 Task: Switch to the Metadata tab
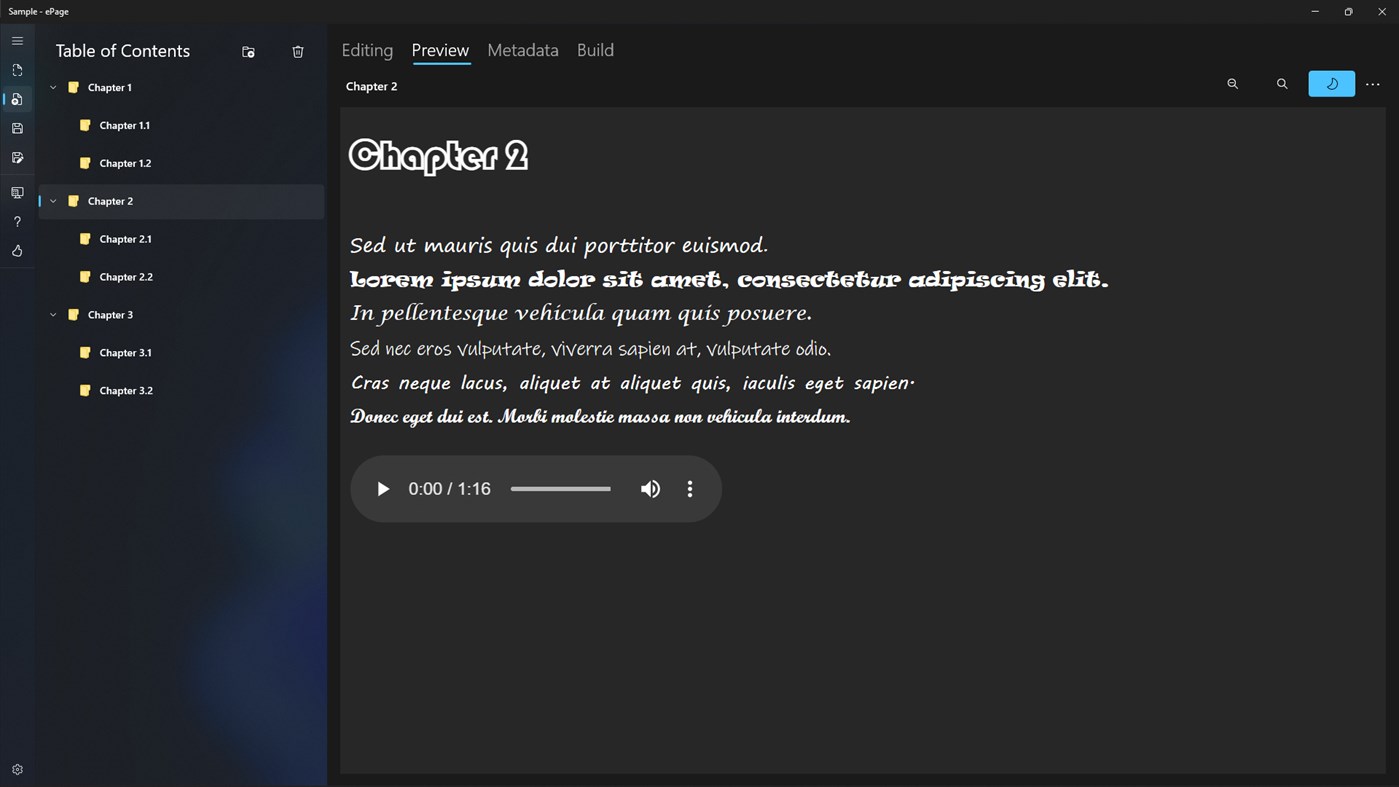(x=523, y=50)
